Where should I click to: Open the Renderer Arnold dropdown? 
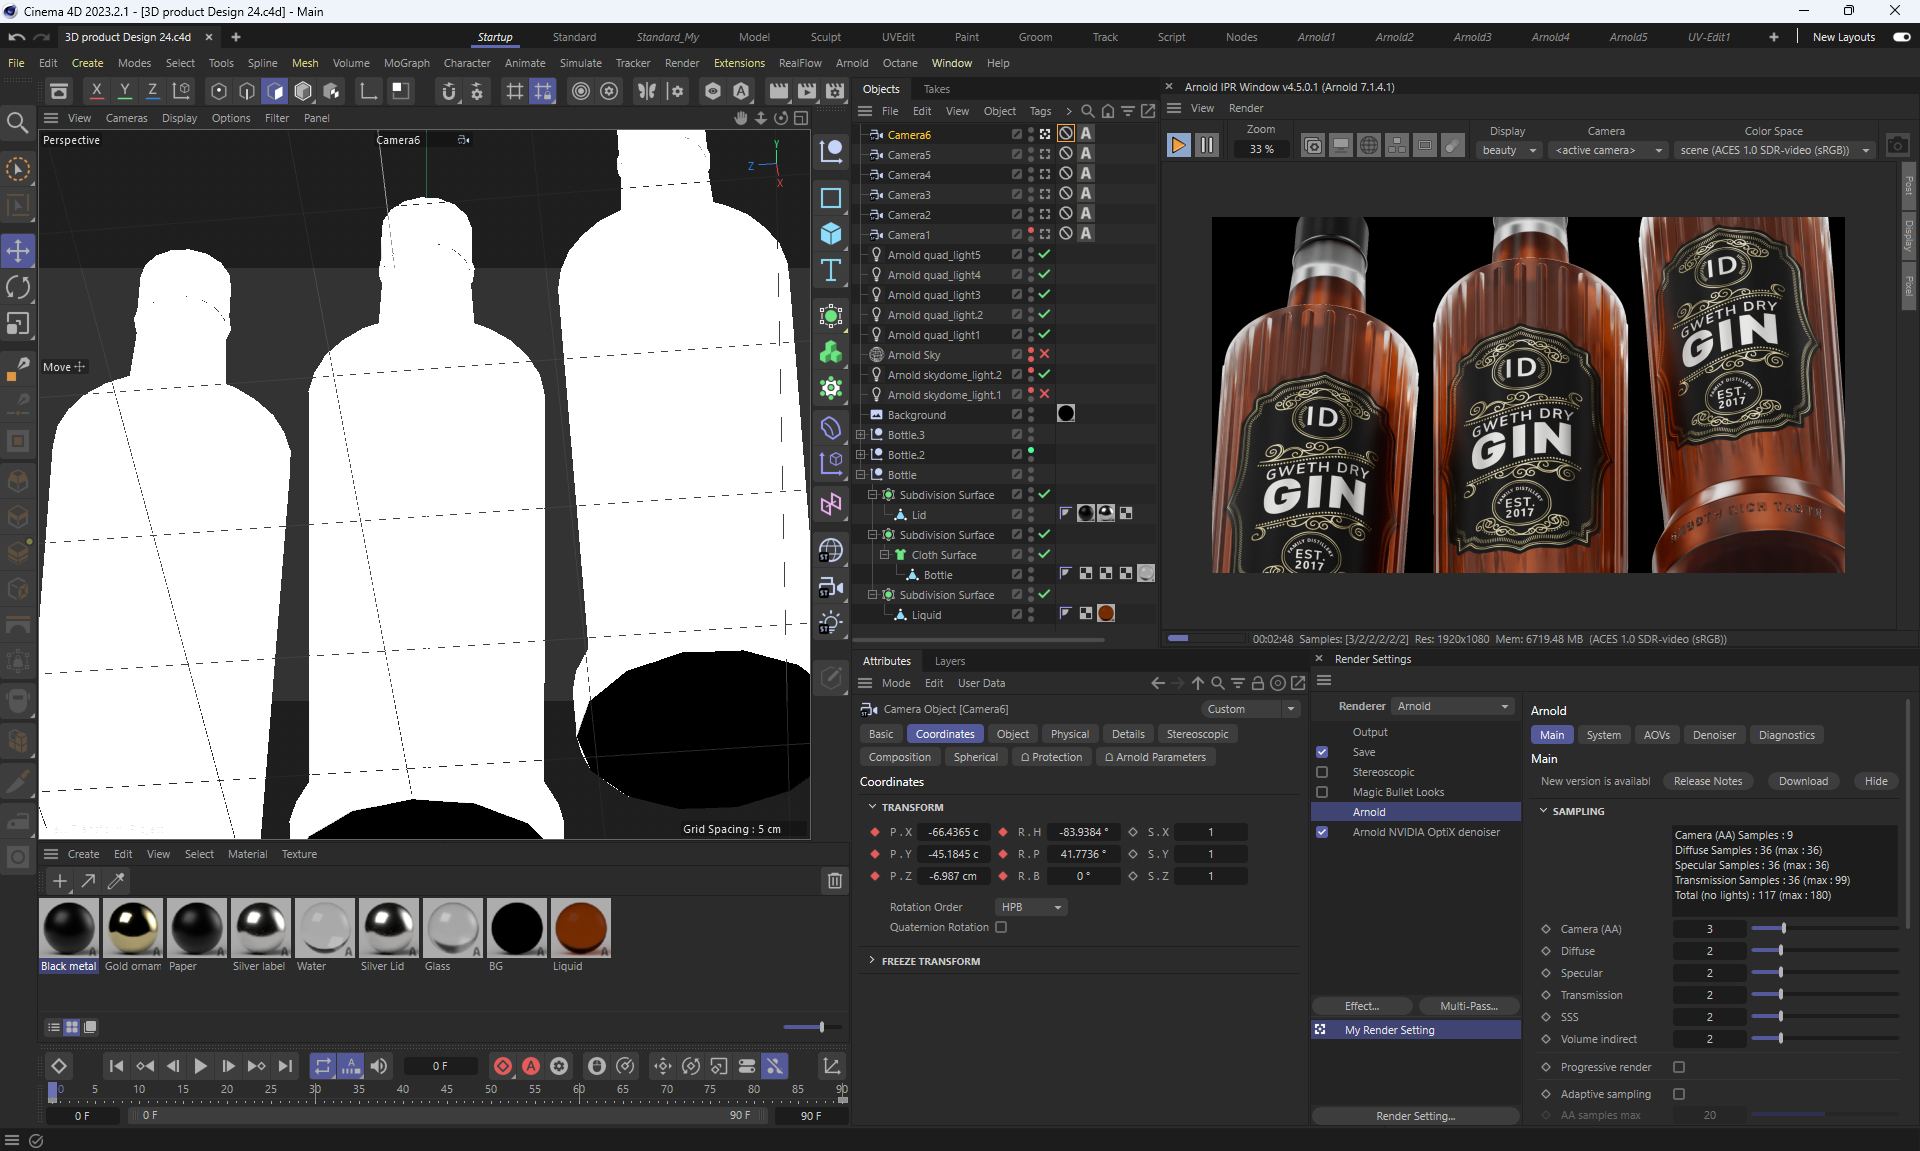coord(1453,706)
